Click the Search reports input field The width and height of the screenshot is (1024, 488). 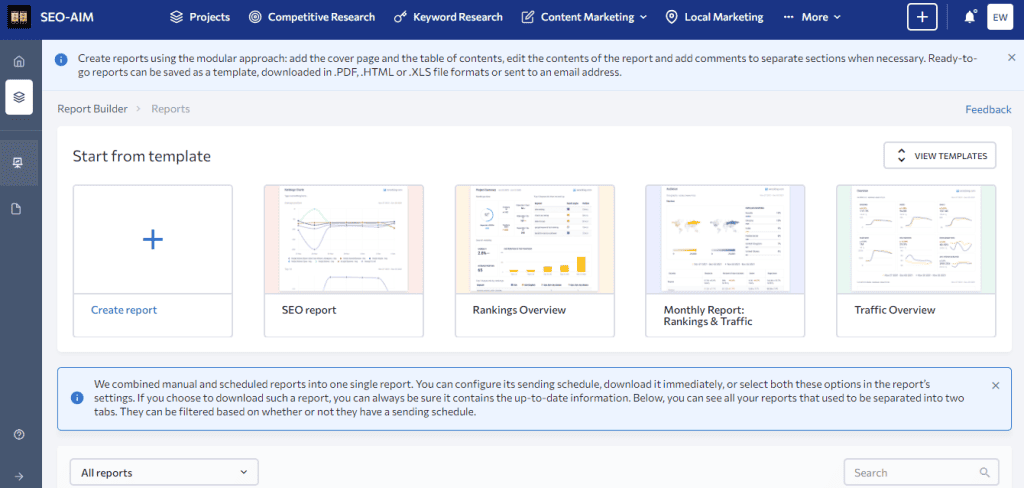point(921,472)
